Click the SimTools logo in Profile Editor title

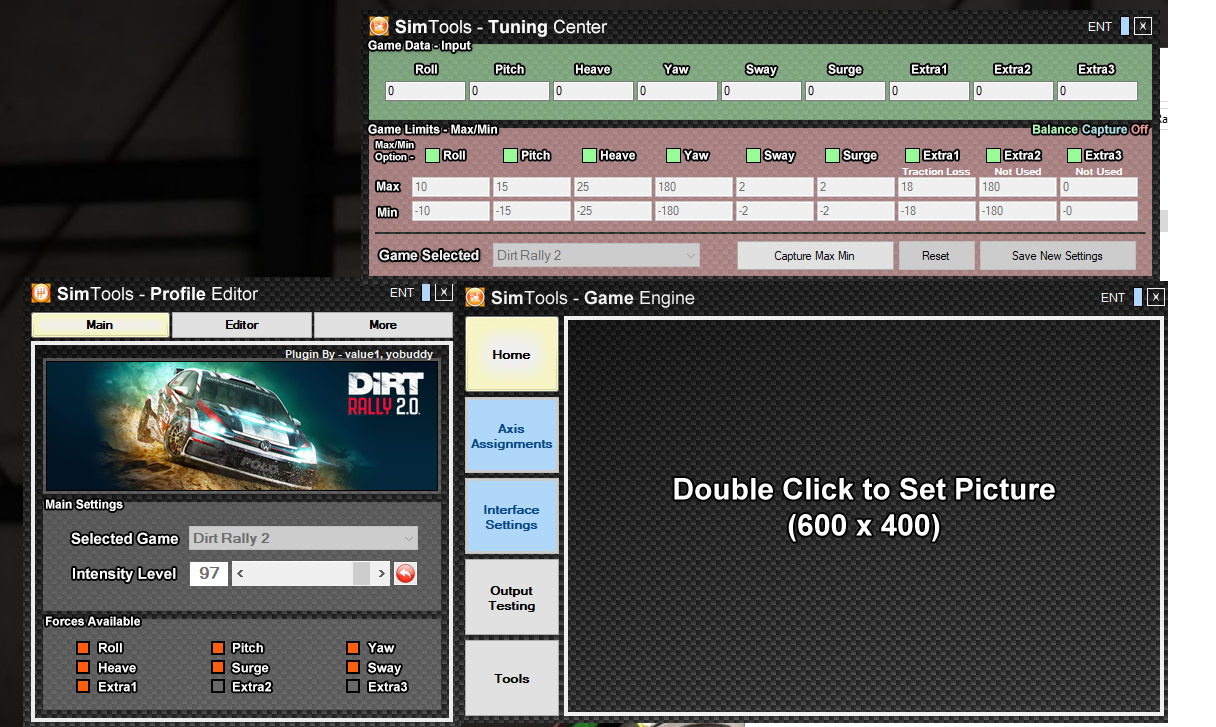coord(41,293)
